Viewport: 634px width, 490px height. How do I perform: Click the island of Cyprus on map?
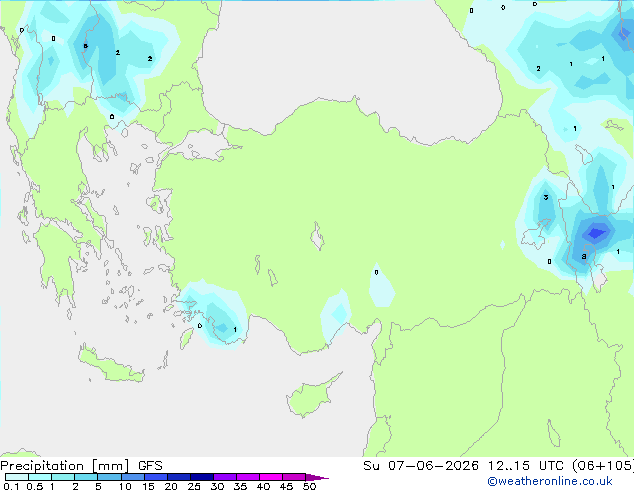(x=311, y=397)
